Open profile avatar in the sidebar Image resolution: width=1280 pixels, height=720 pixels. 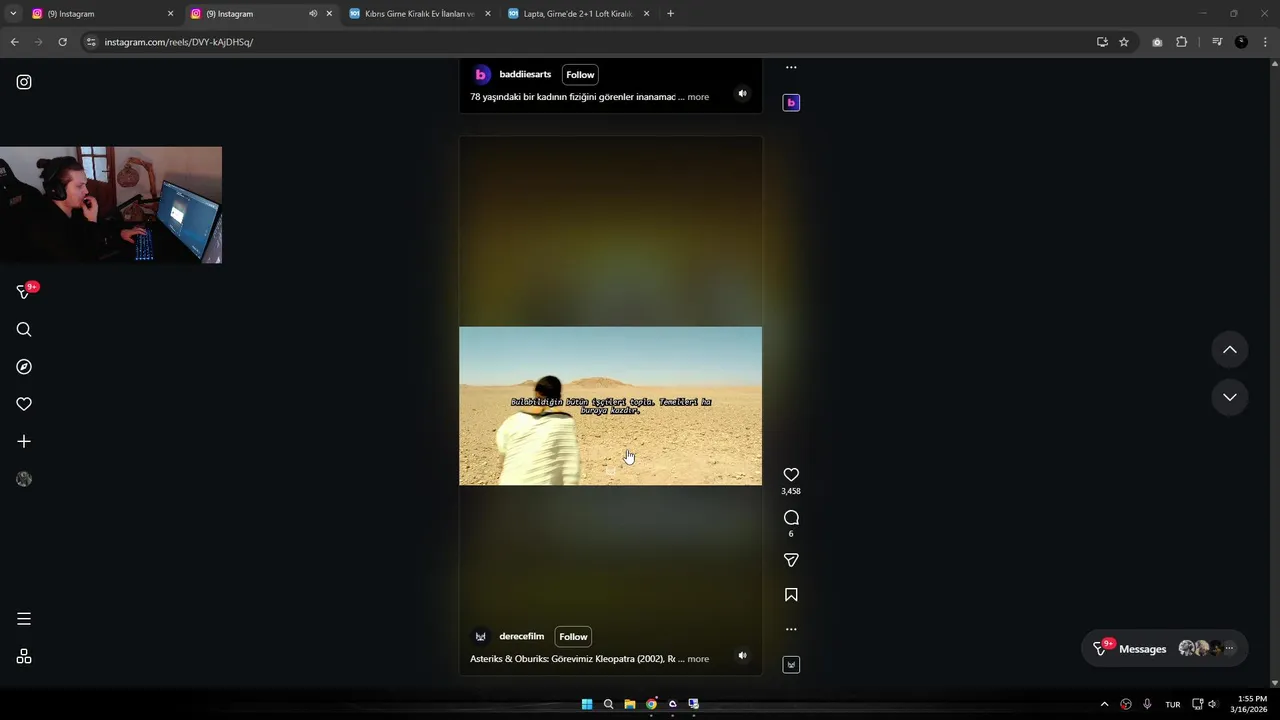coord(24,479)
